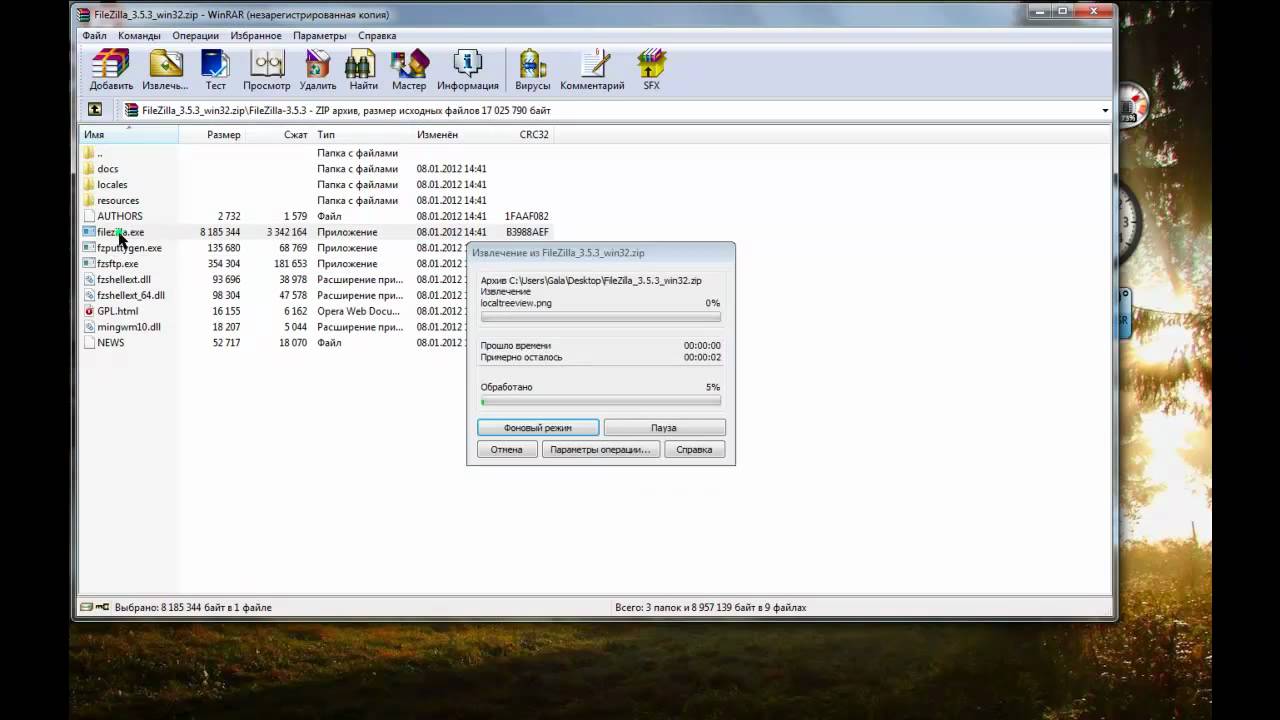This screenshot has width=1280, height=720.
Task: Select fzshellext.dll file
Action: [x=123, y=280]
